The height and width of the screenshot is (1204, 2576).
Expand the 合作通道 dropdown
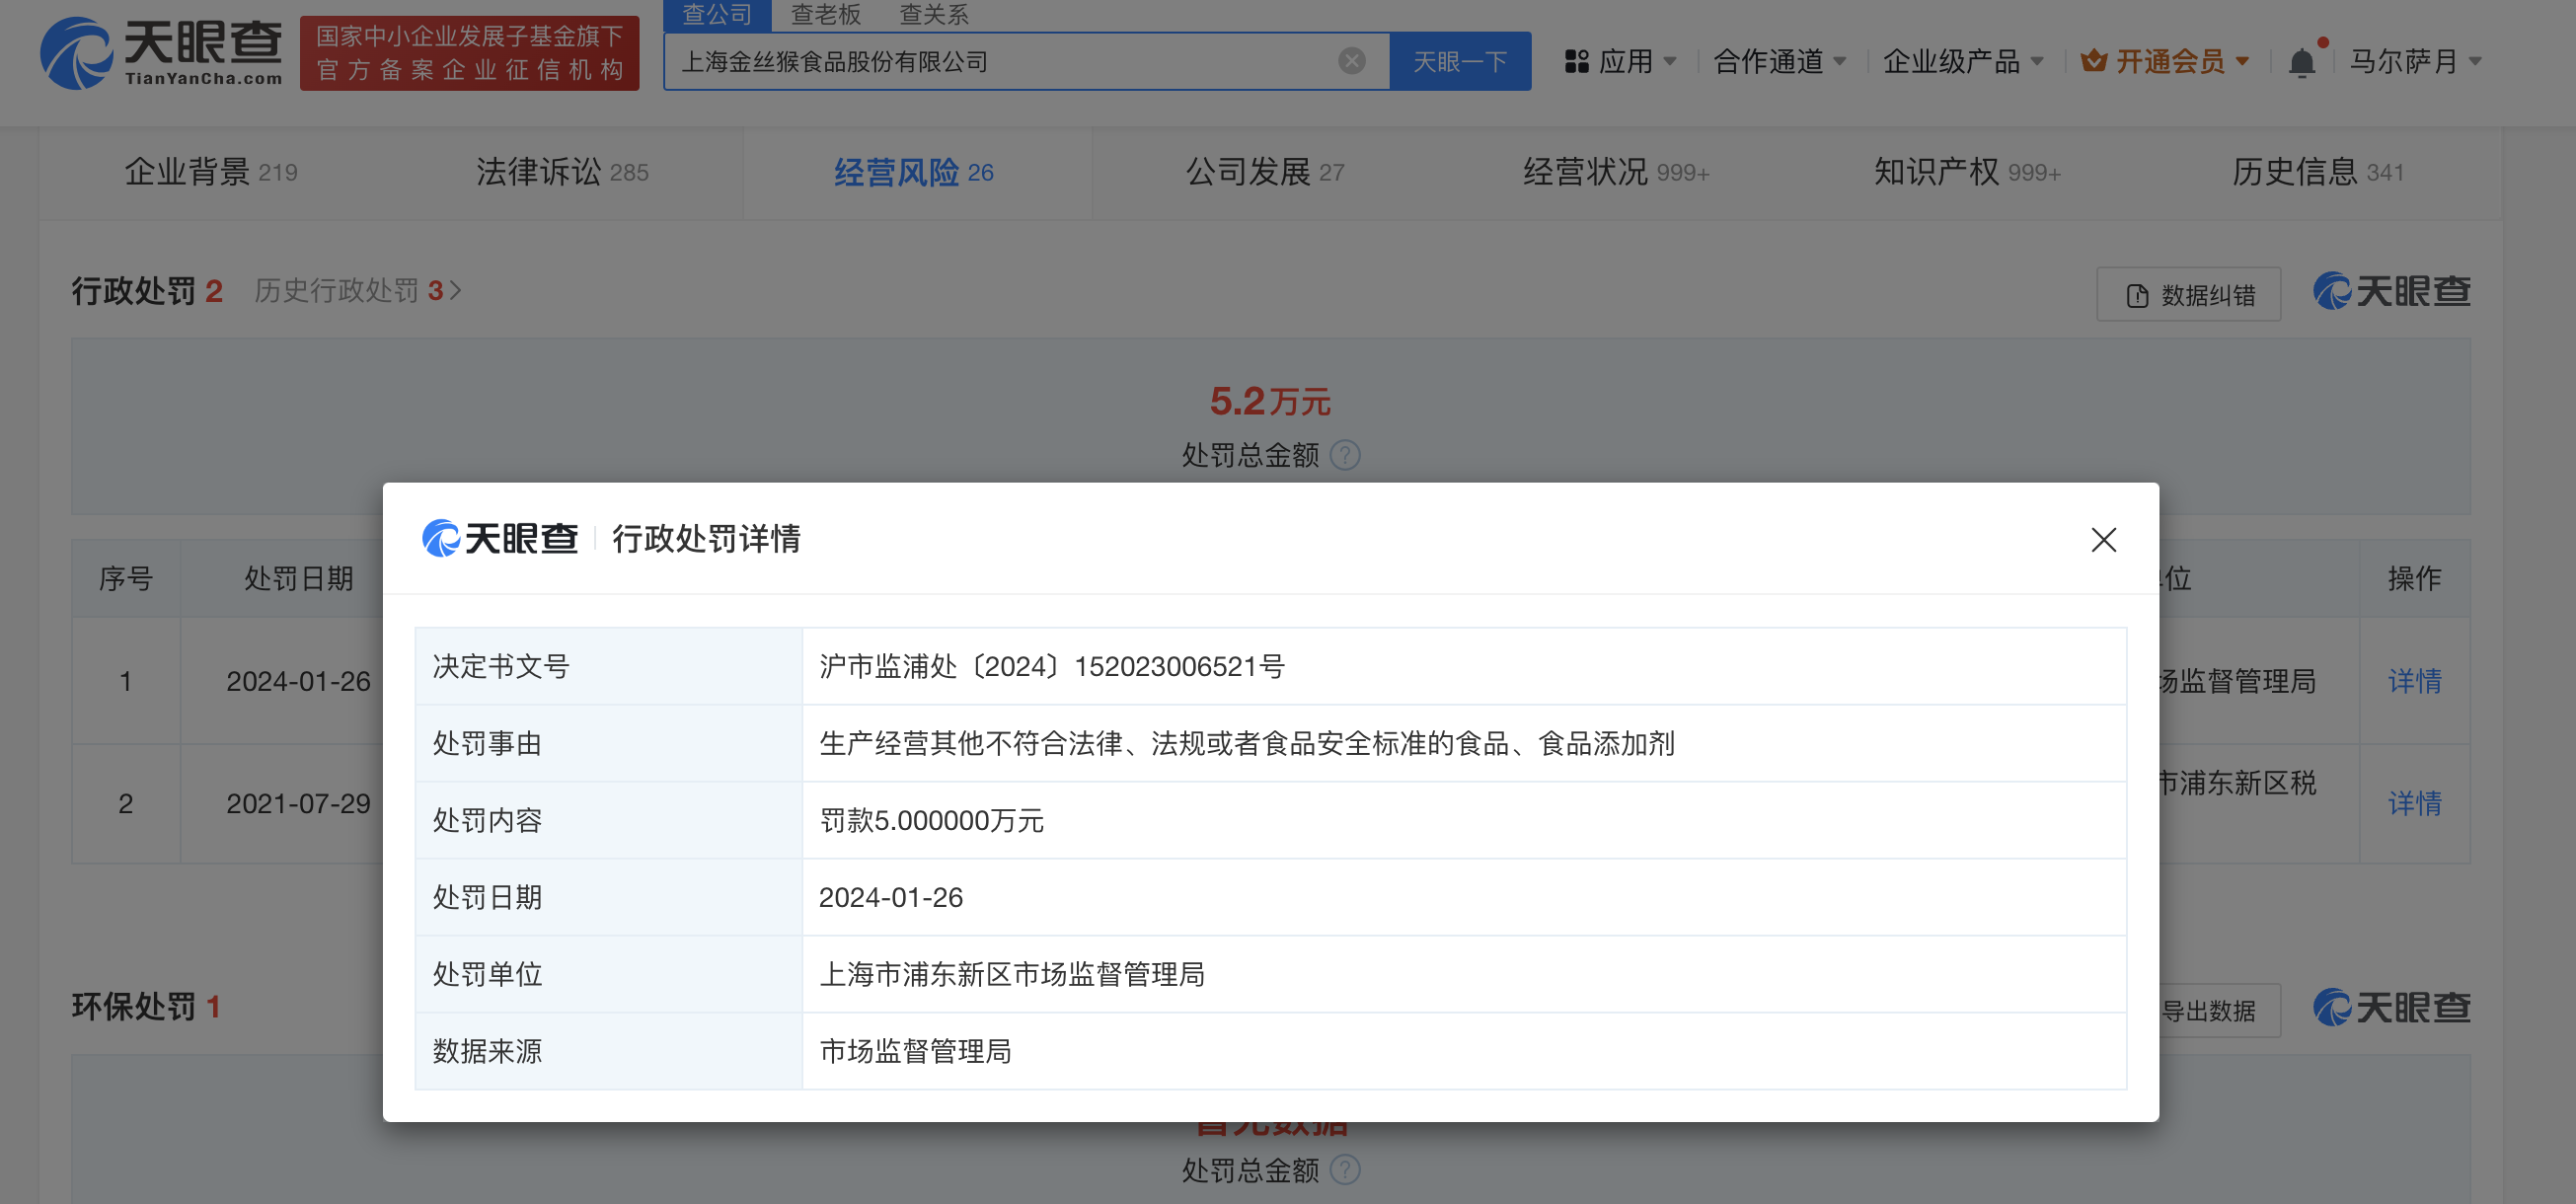tap(1839, 62)
